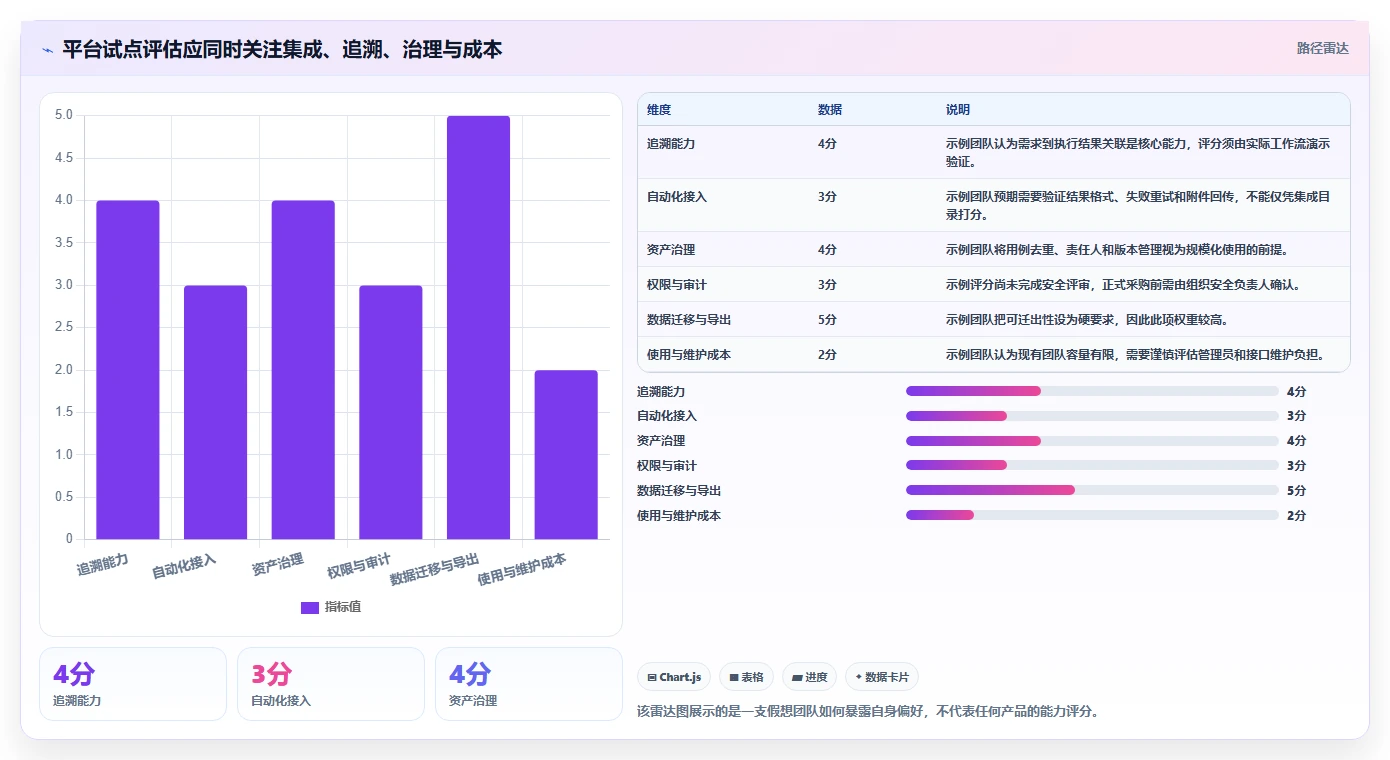The width and height of the screenshot is (1390, 760).
Task: Click the 权限与审计 bar in the chart
Action: click(391, 412)
